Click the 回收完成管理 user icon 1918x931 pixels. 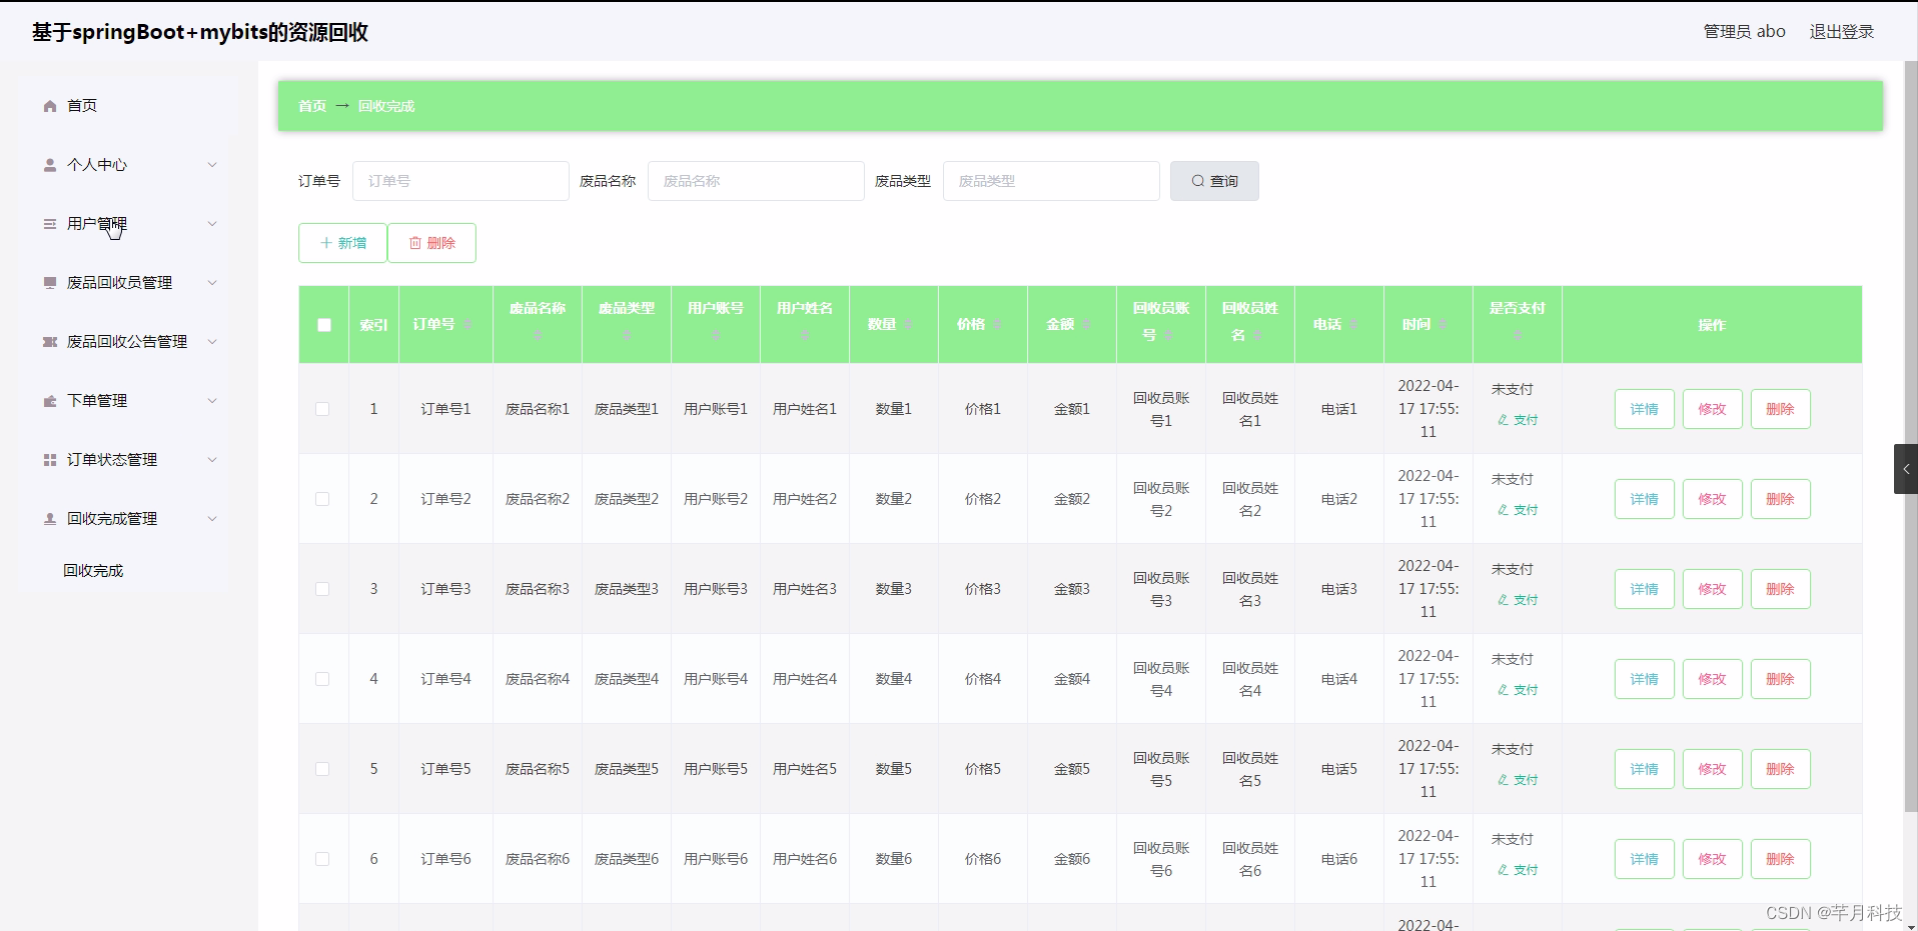click(48, 518)
